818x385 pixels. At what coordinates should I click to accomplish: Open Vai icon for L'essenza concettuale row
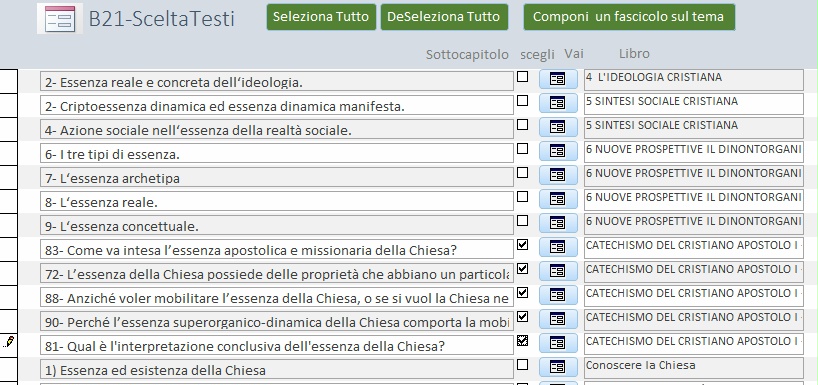(558, 223)
